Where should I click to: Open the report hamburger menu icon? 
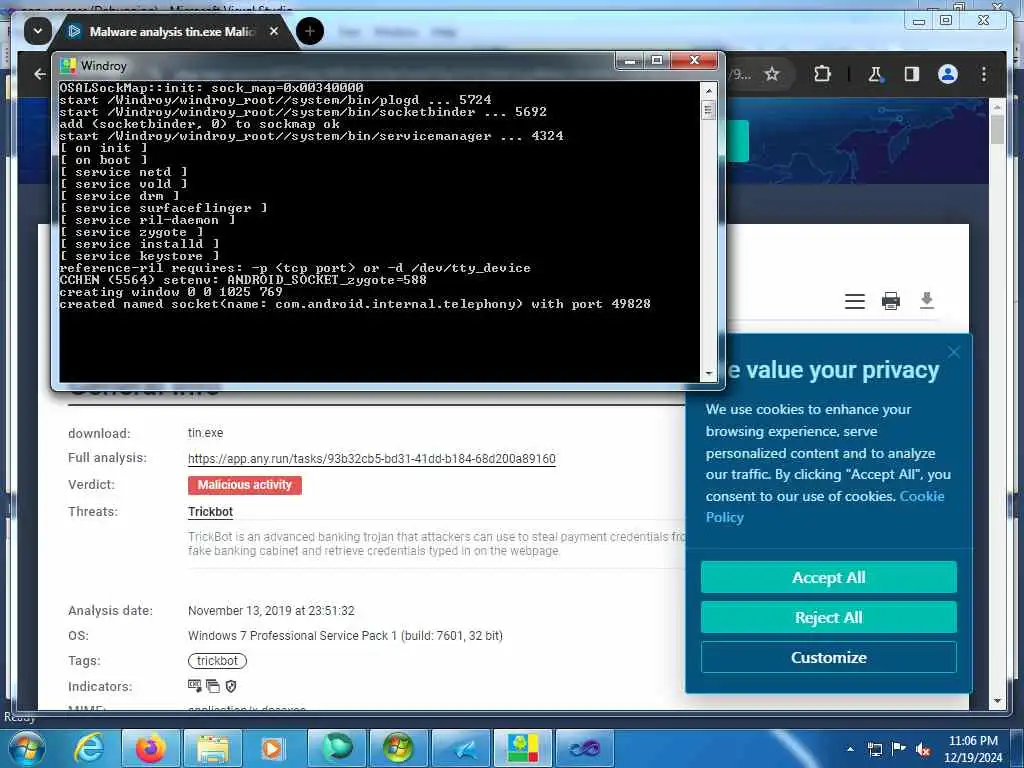tap(855, 301)
